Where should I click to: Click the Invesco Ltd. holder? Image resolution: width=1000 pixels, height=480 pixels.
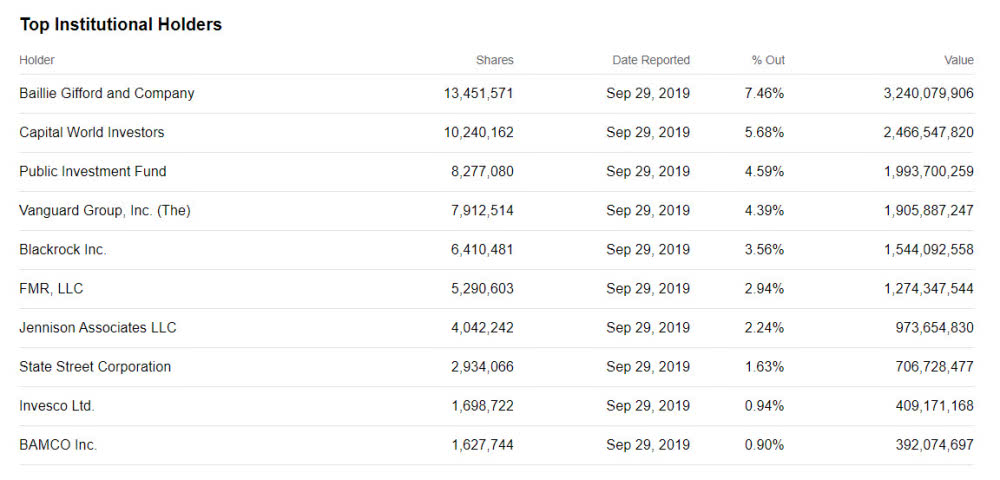(x=57, y=405)
